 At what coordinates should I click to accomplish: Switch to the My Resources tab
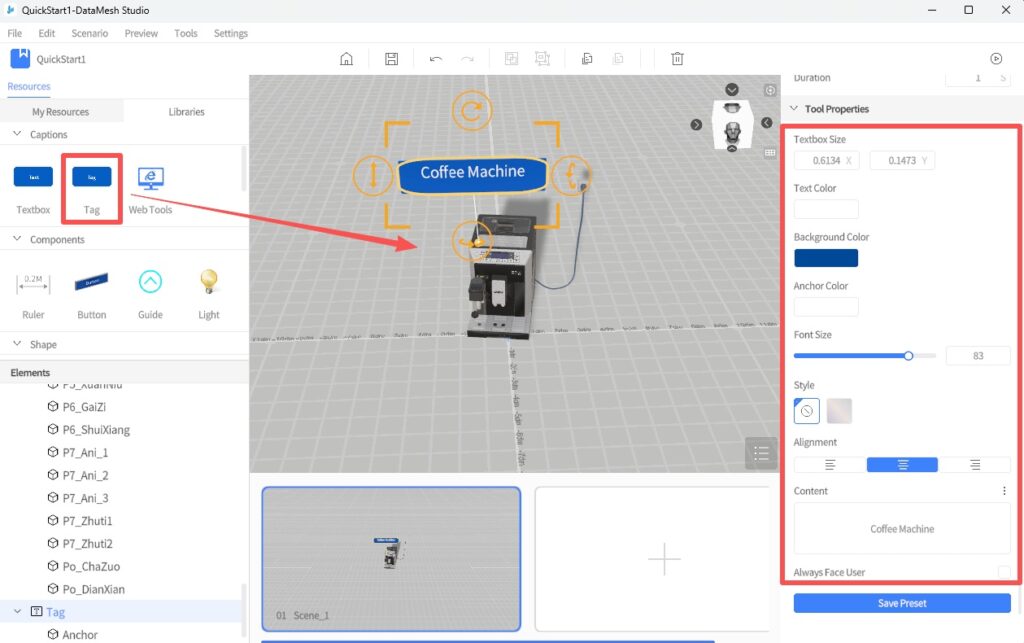click(60, 112)
